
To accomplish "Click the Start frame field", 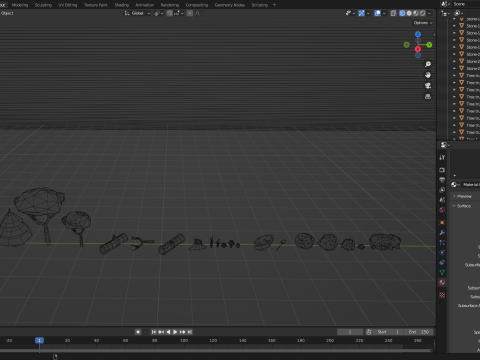I will [x=388, y=332].
